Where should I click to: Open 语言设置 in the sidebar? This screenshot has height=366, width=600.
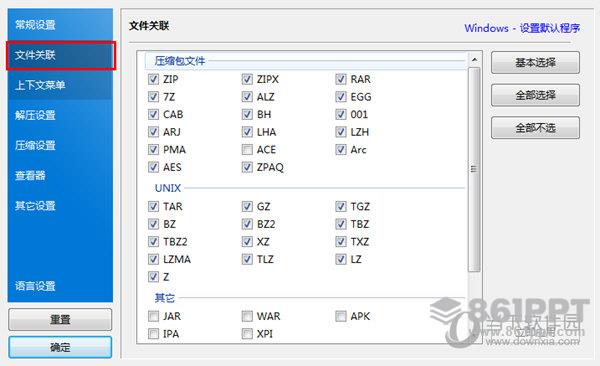click(x=60, y=286)
